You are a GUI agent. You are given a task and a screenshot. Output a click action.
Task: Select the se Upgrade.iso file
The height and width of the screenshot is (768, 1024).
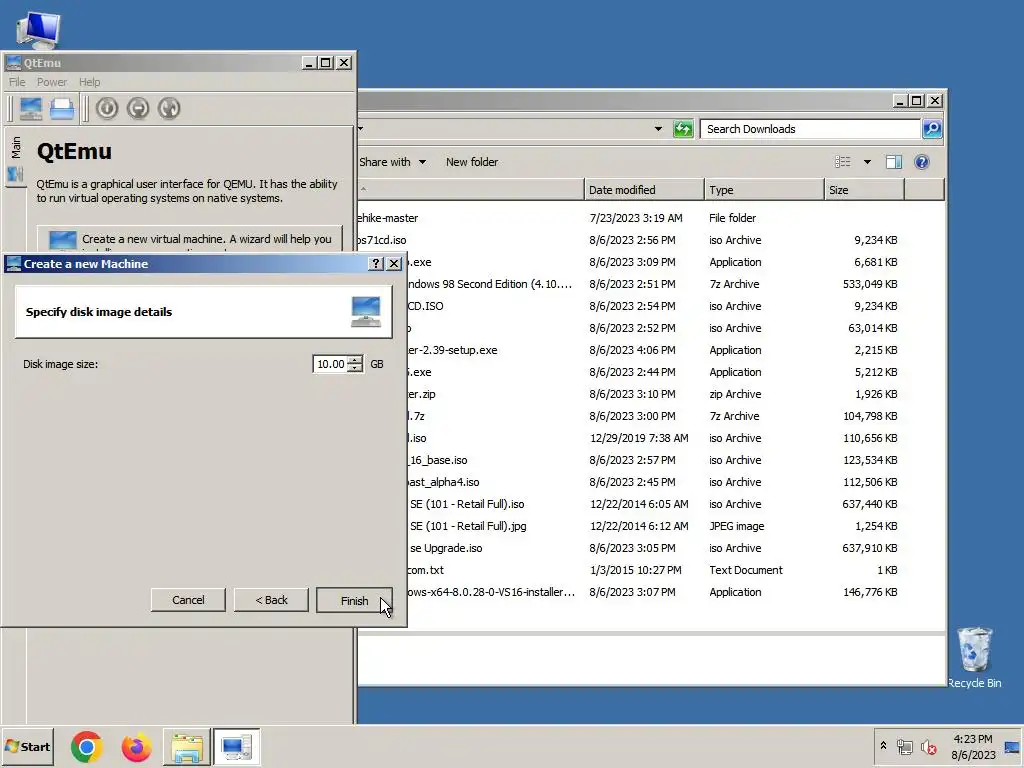click(x=445, y=549)
